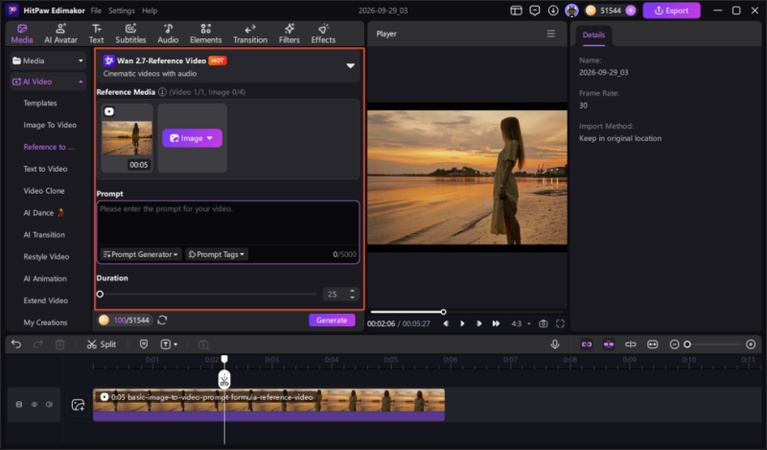Viewport: 767px width, 450px height.
Task: Open Image To Video in sidebar
Action: click(50, 125)
